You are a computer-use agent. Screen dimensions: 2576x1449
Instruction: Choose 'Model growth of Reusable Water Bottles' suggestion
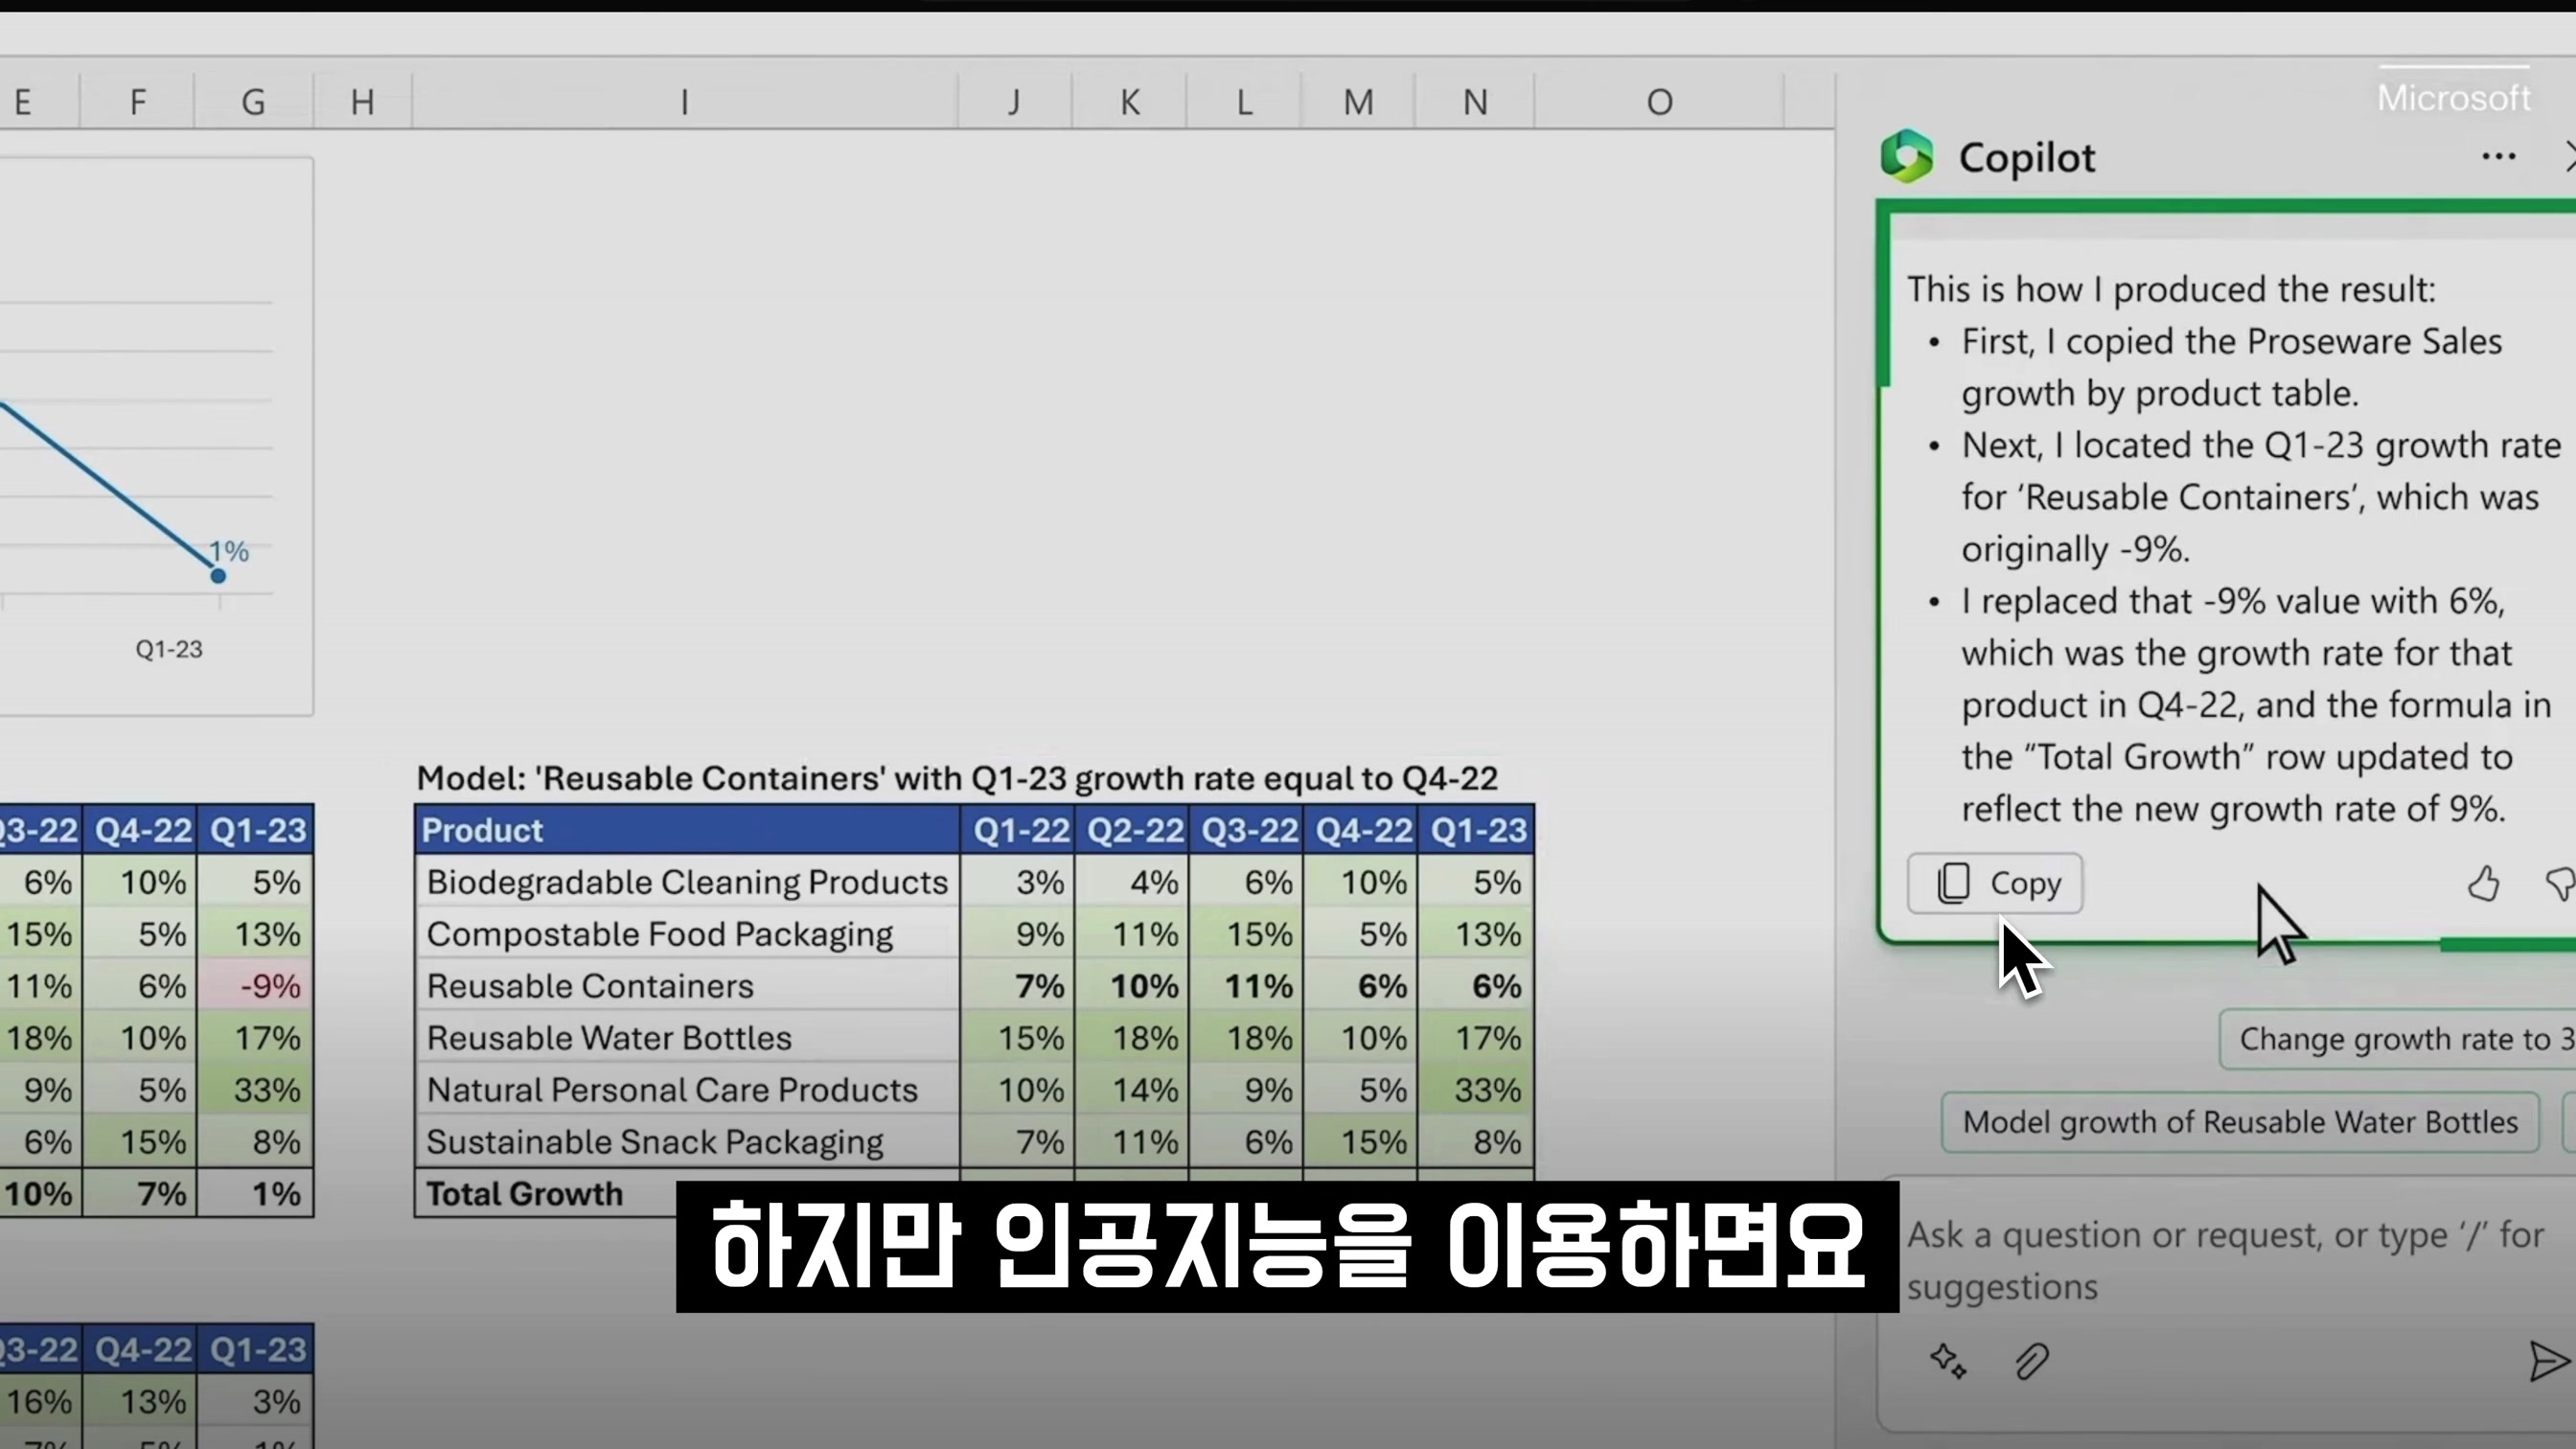tap(2240, 1122)
